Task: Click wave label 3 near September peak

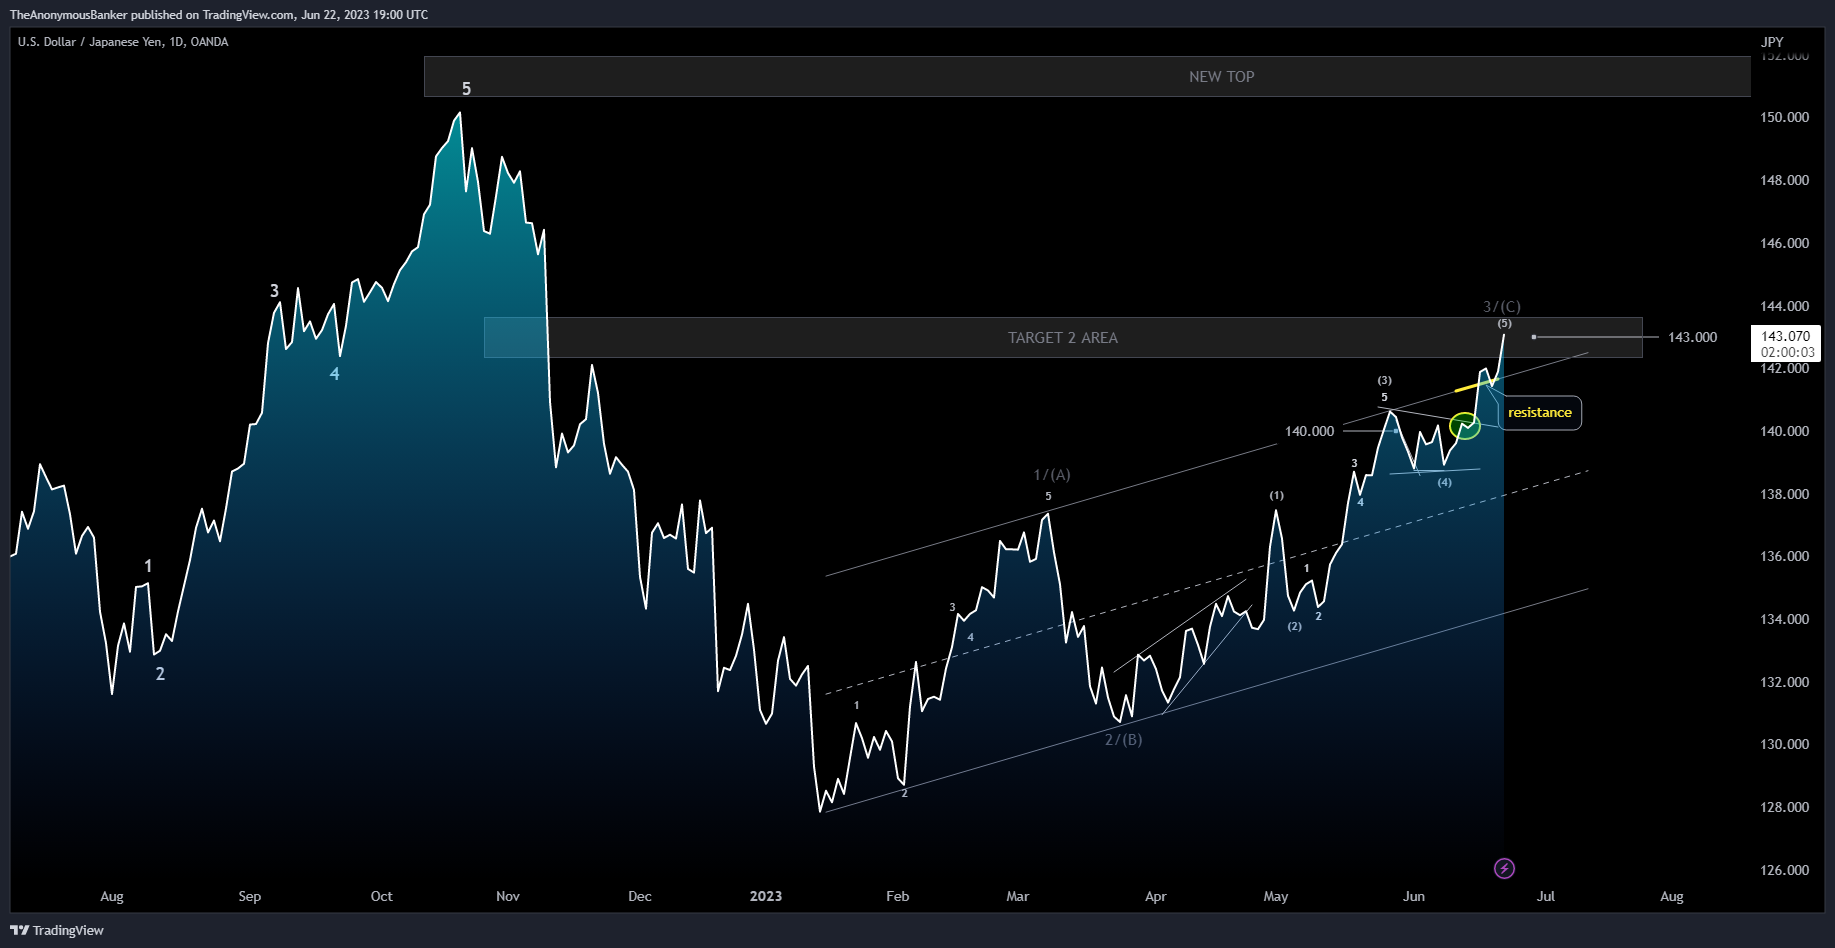Action: pyautogui.click(x=274, y=291)
